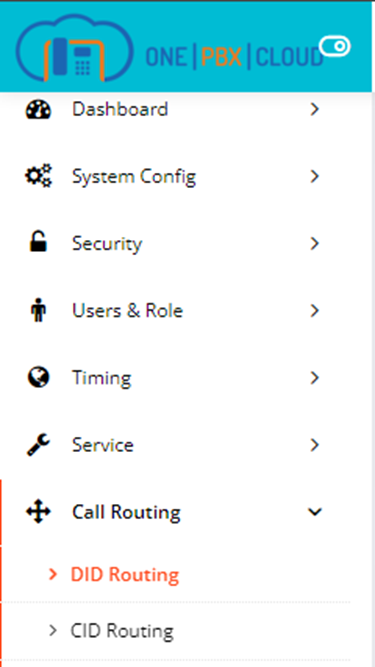Screen dimensions: 375x667
Task: Expand the Security chevron arrow
Action: coord(314,243)
